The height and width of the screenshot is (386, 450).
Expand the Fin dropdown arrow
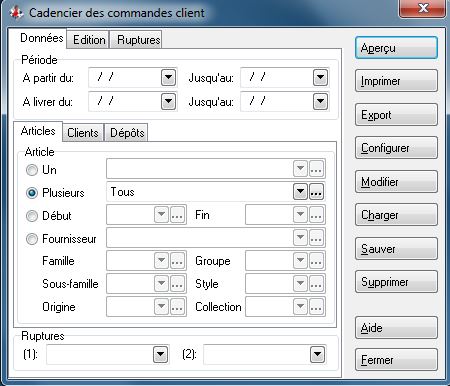[x=300, y=215]
